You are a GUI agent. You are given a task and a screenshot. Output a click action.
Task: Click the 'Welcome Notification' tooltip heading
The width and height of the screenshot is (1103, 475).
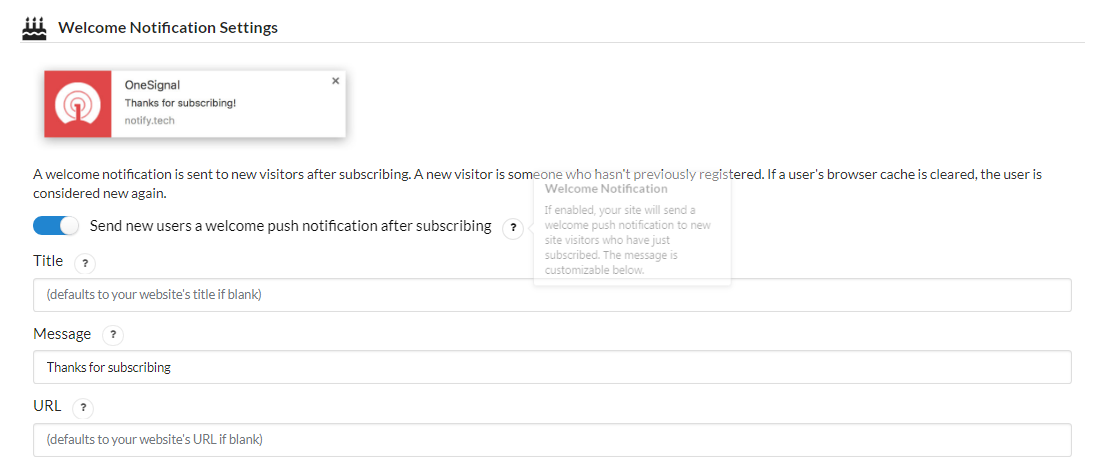tap(606, 189)
